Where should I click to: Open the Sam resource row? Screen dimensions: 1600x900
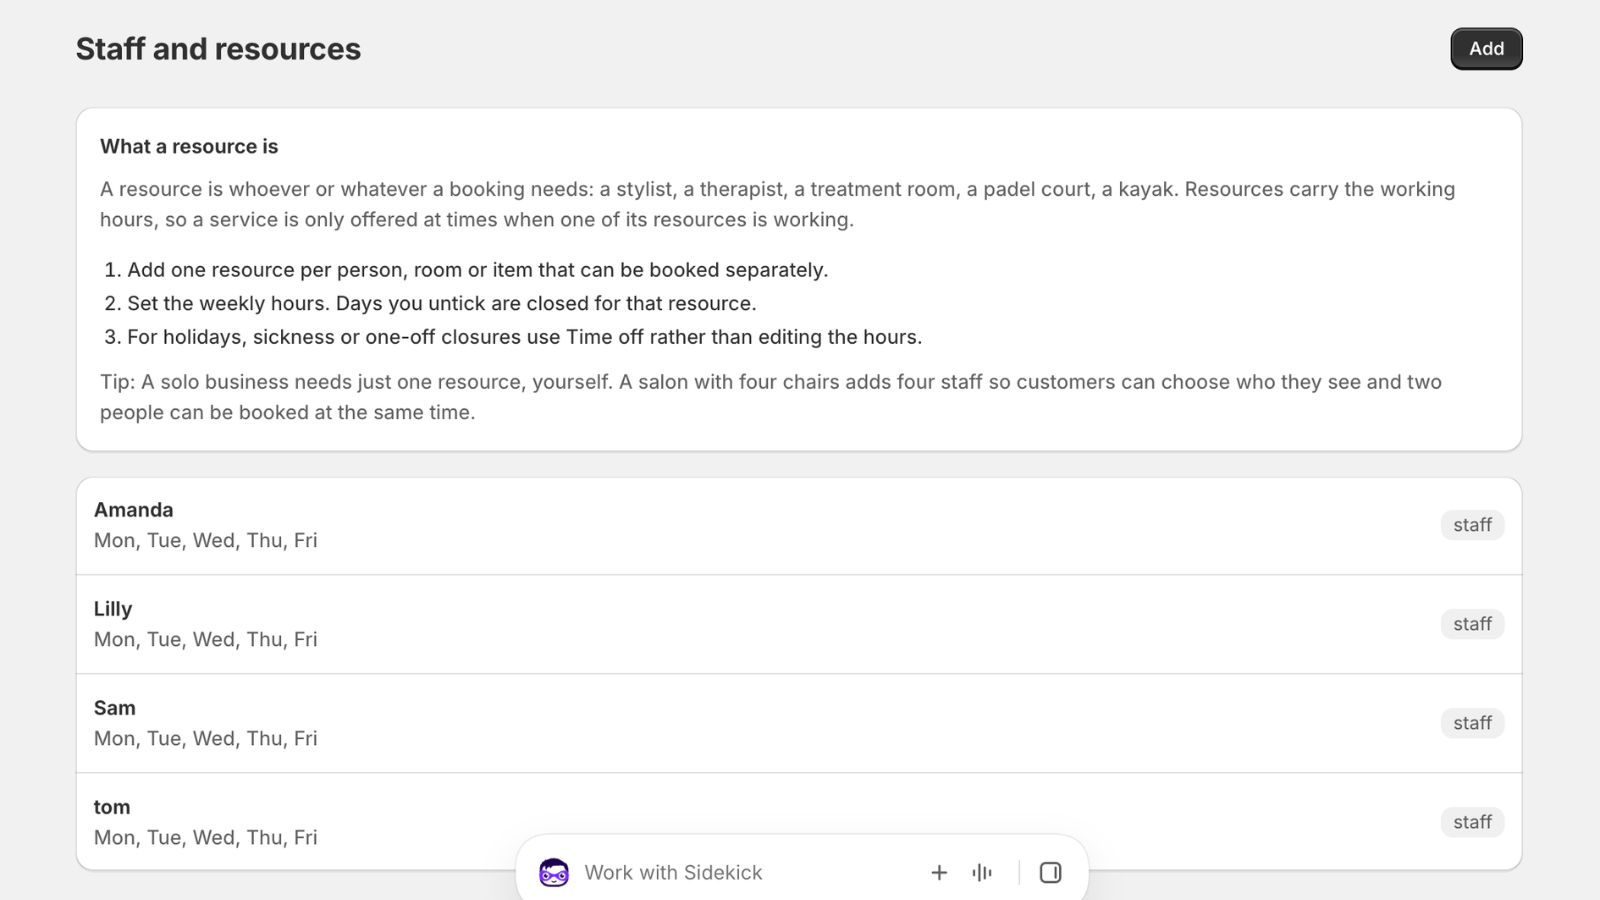799,723
